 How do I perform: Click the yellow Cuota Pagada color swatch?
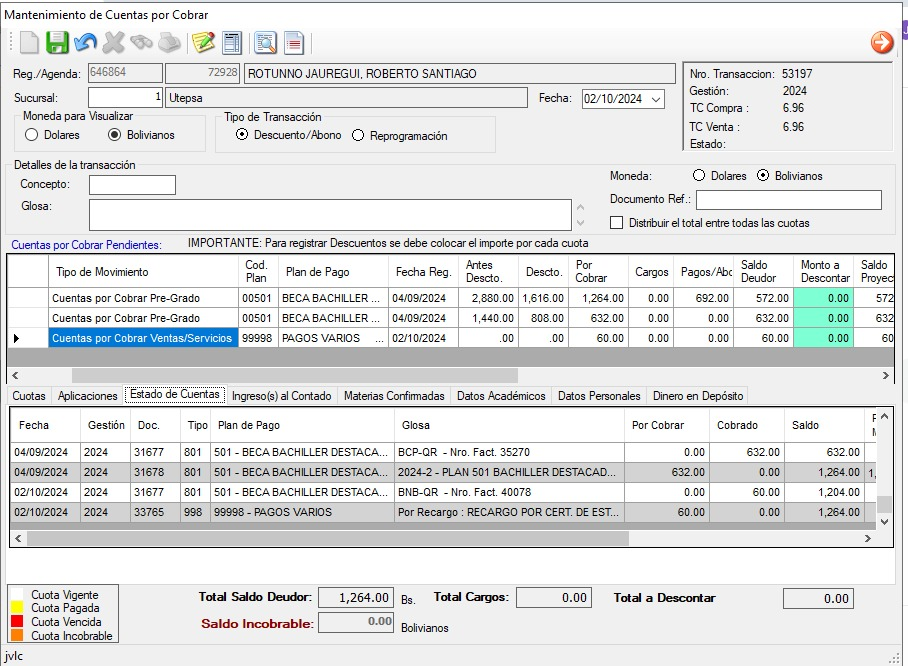(17, 608)
